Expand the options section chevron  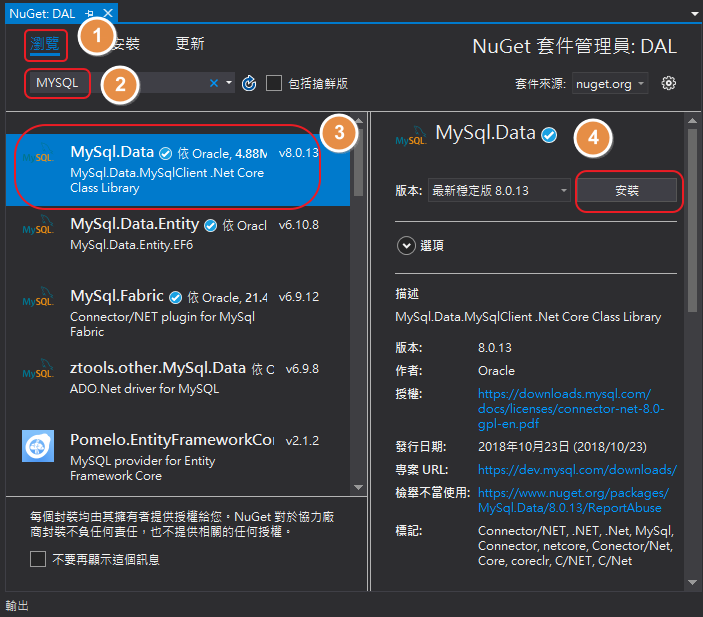[406, 246]
